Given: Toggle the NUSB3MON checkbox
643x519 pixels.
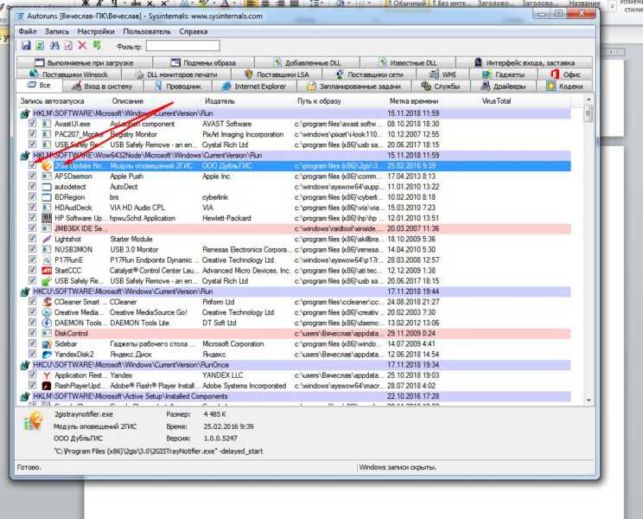Looking at the screenshot, I should tap(32, 249).
